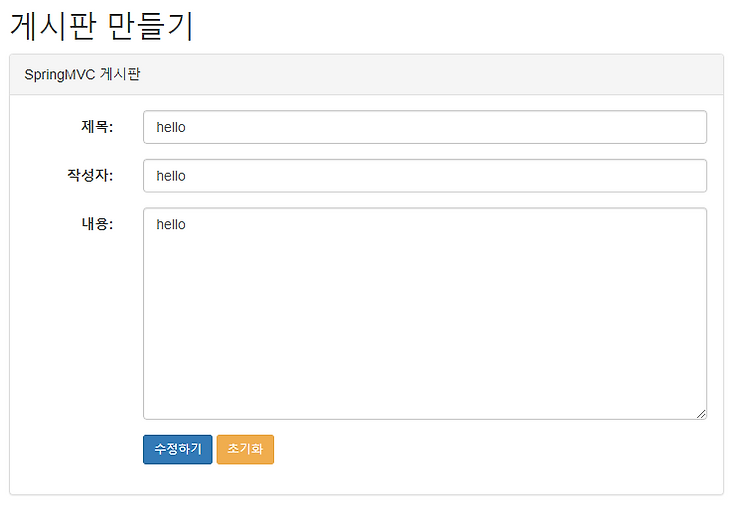Viewport: 750px width, 521px height.
Task: Focus the 제목 title input field
Action: [x=425, y=127]
